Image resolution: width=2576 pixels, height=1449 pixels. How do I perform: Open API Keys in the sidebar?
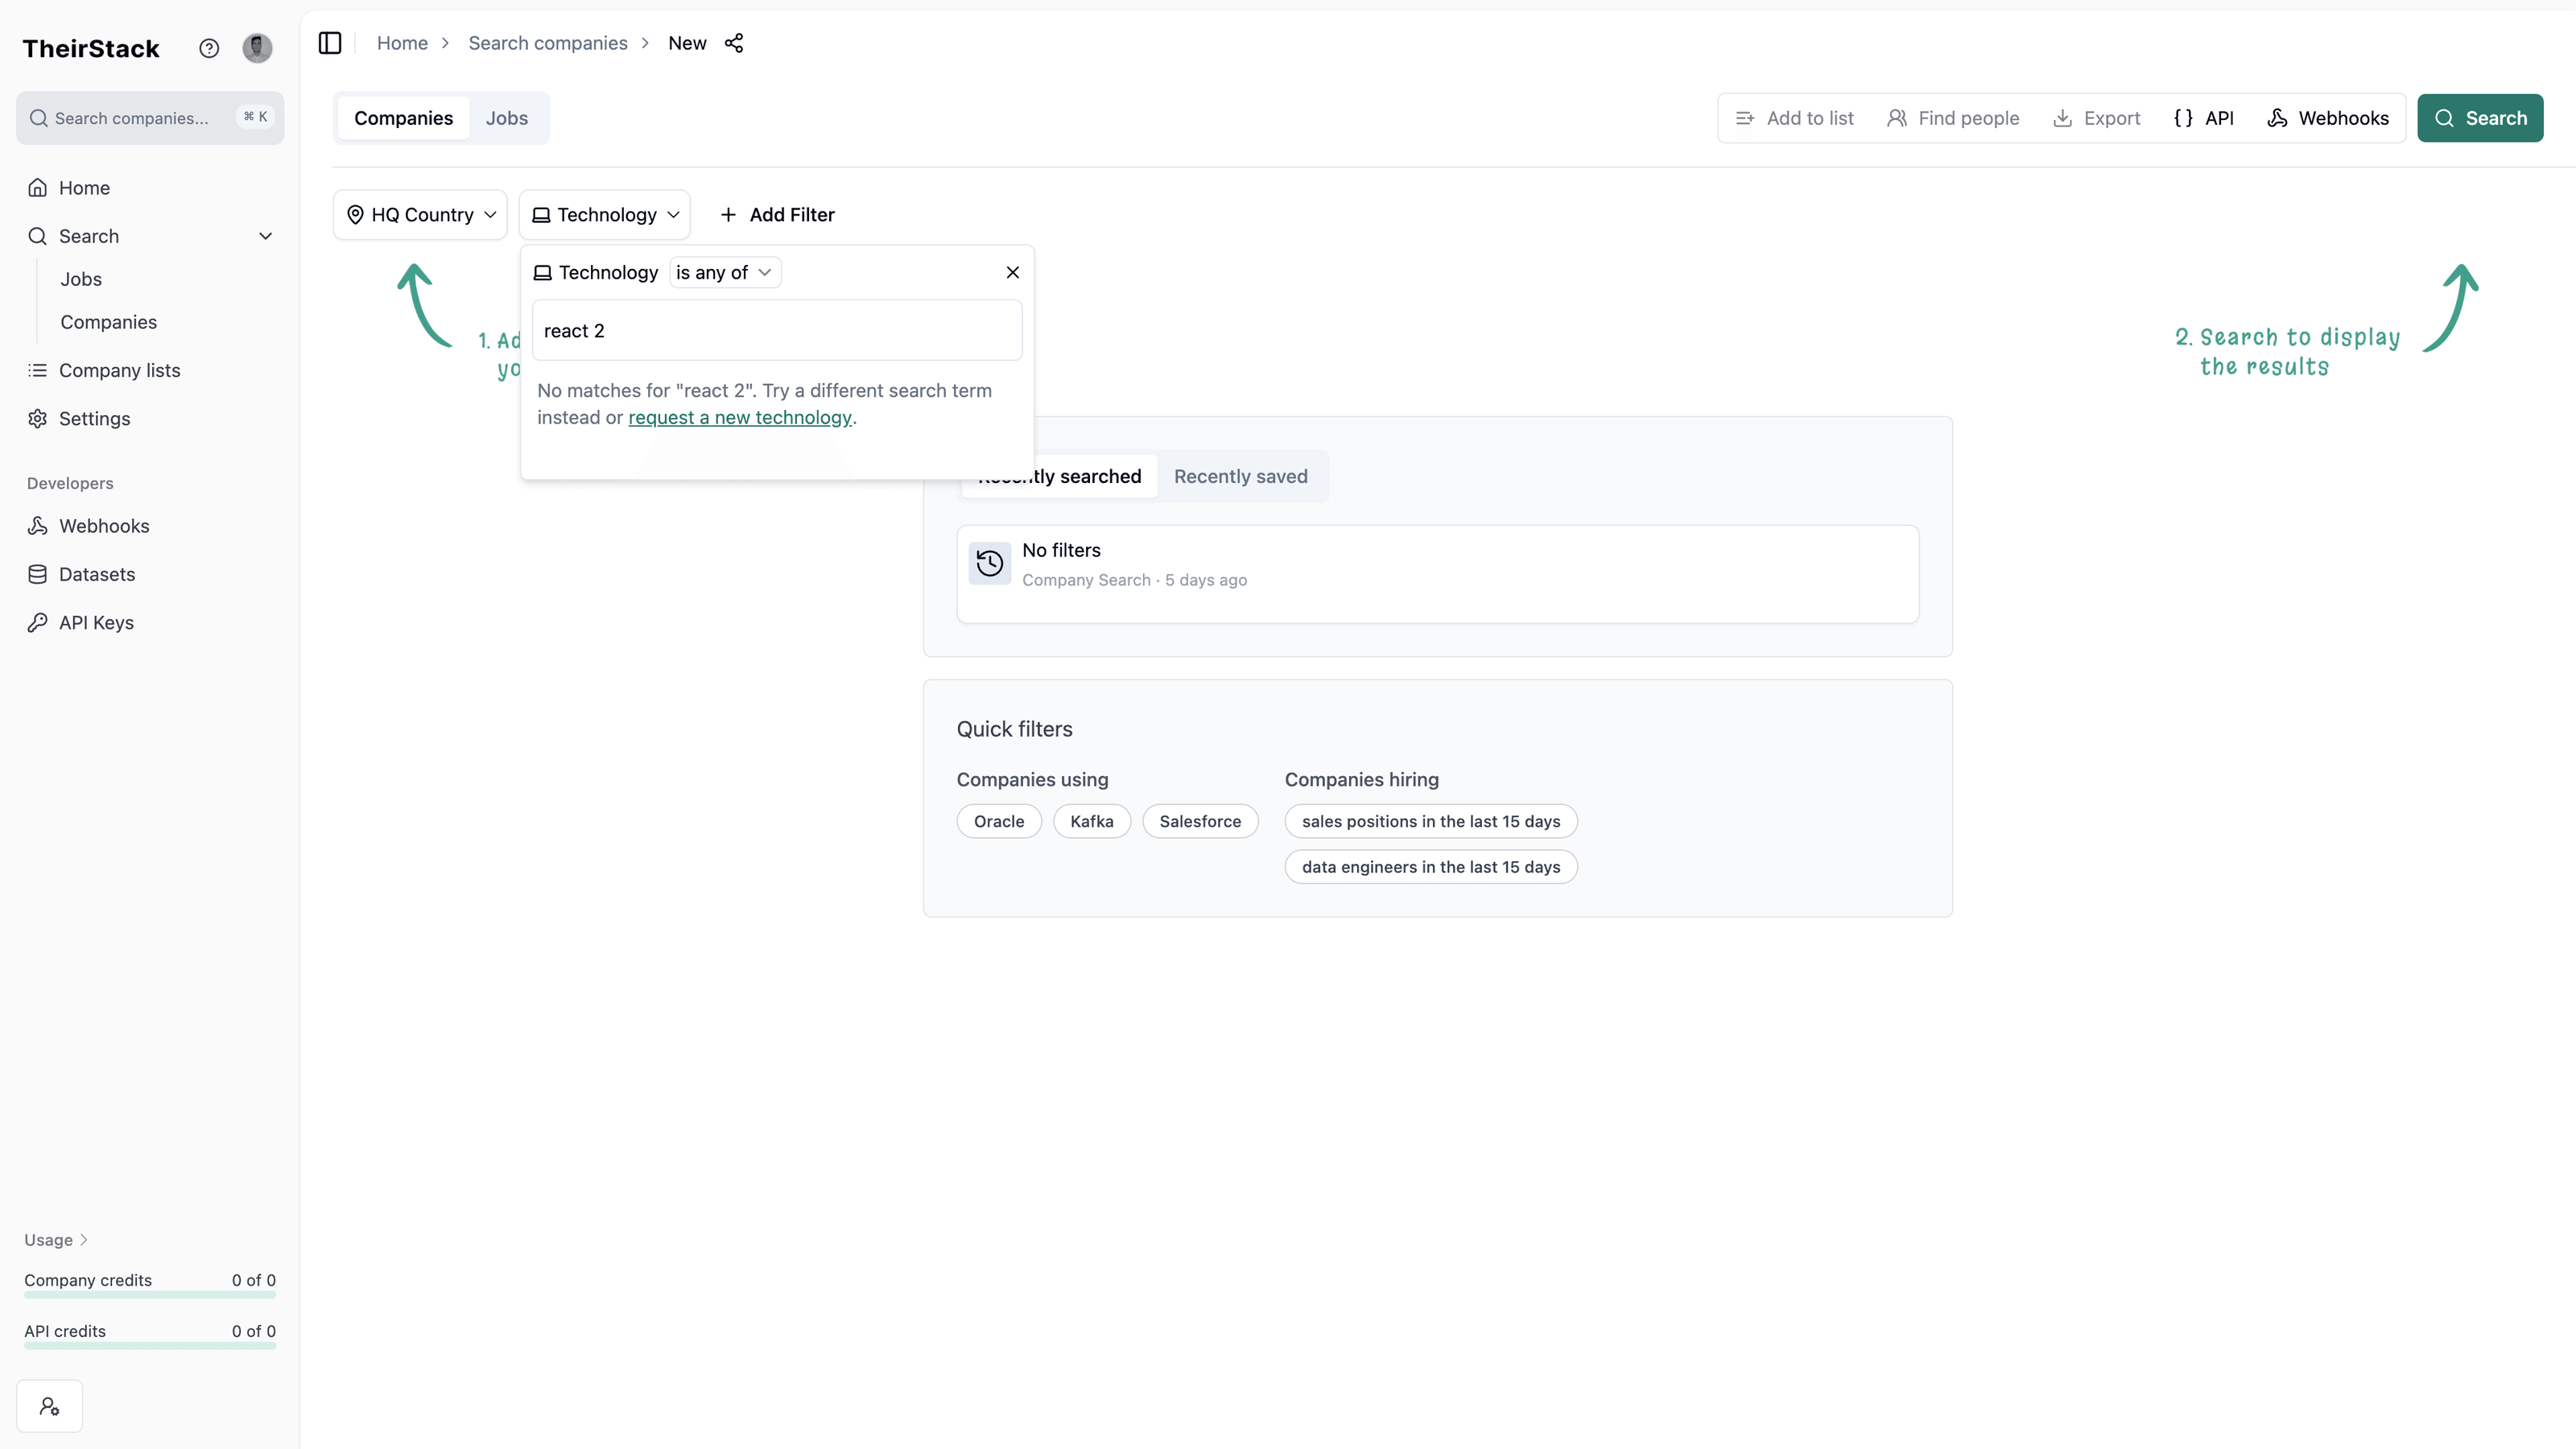pyautogui.click(x=96, y=622)
